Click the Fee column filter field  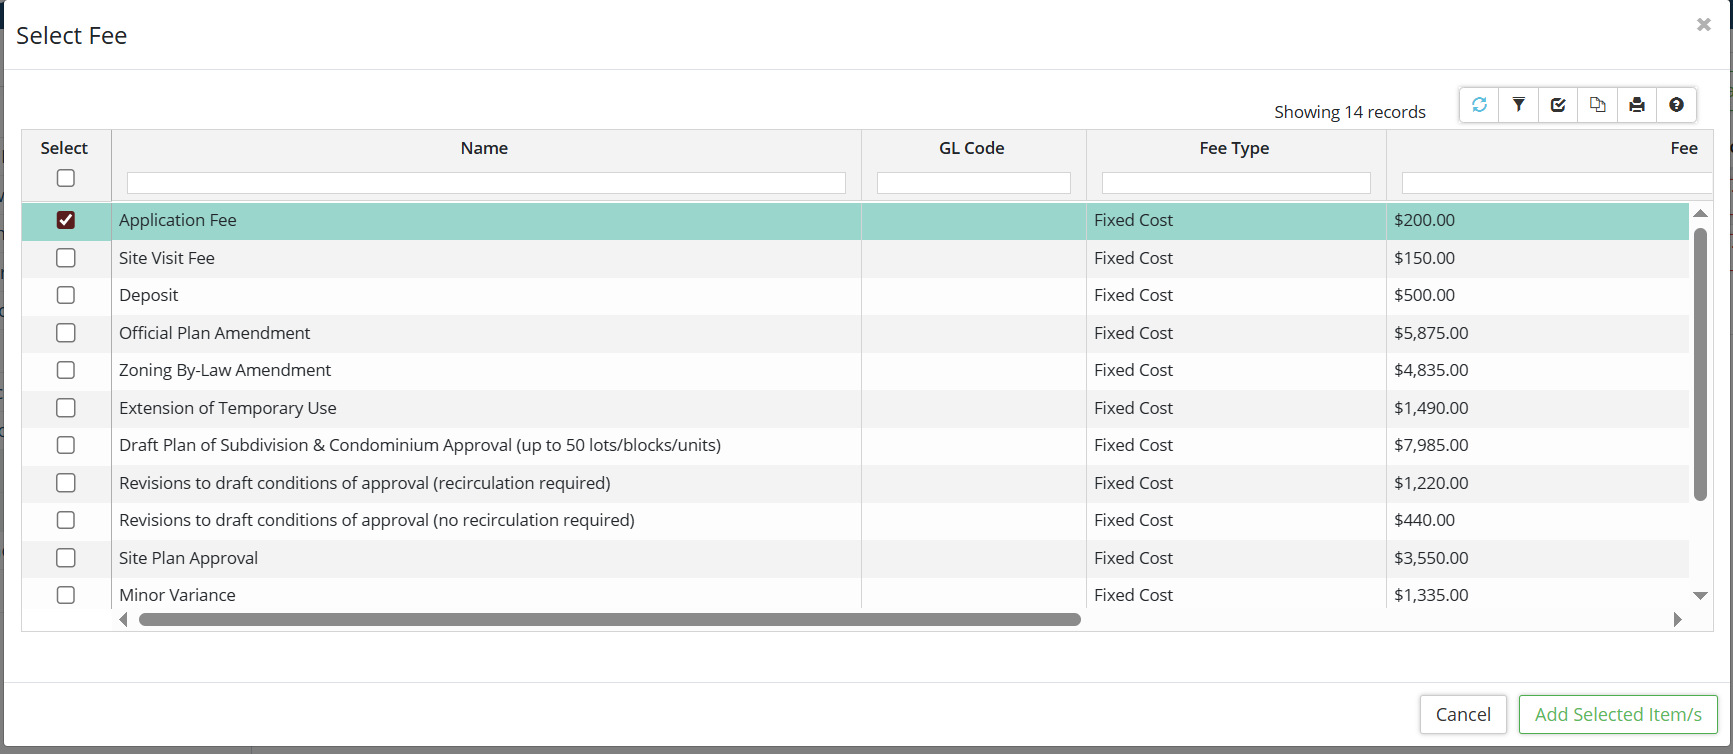[x=1557, y=183]
